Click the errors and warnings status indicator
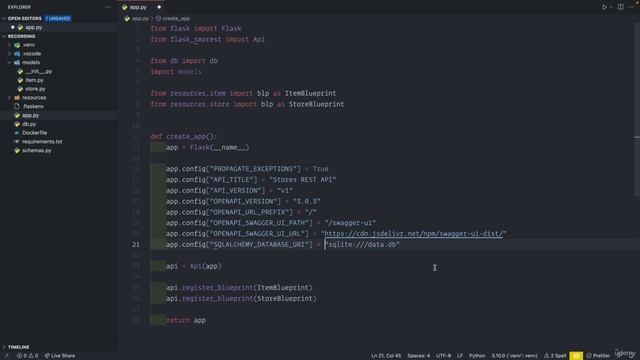 pyautogui.click(x=27, y=356)
